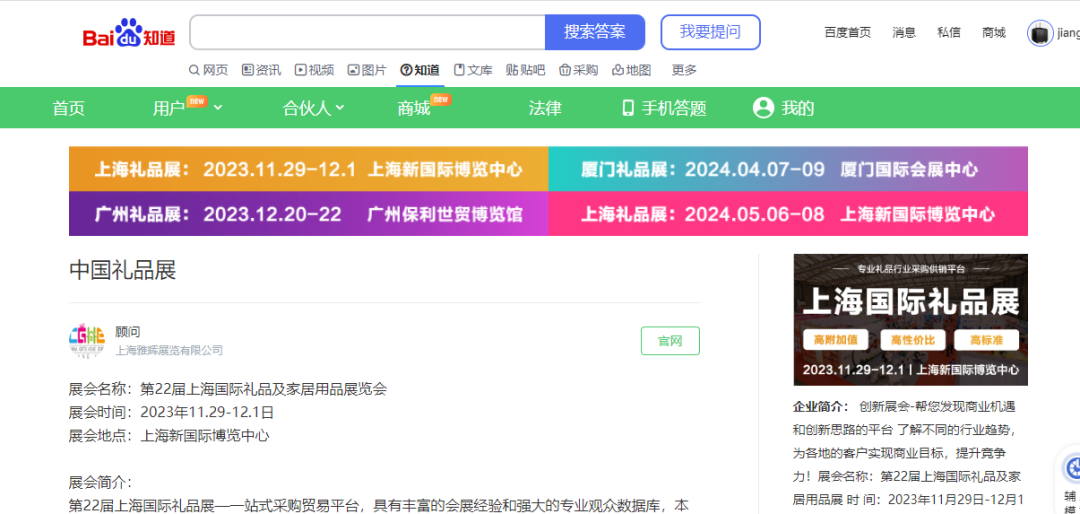Viewport: 1080px width, 514px height.
Task: Click the 中国礼品展 title
Action: tap(123, 270)
